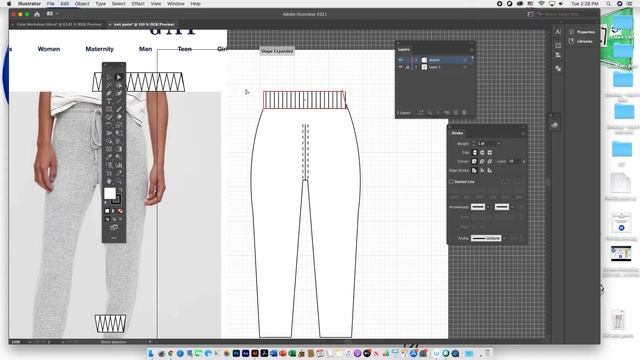
Task: Open the Type menu
Action: (100, 4)
